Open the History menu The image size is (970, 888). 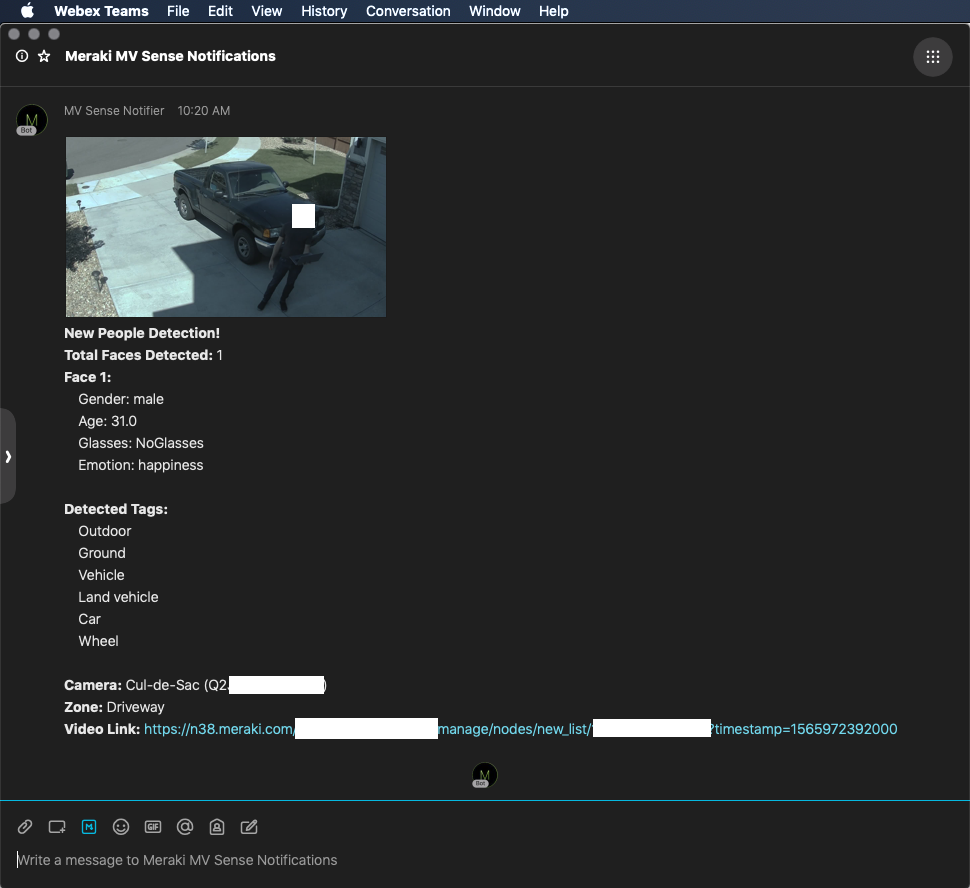[x=324, y=11]
